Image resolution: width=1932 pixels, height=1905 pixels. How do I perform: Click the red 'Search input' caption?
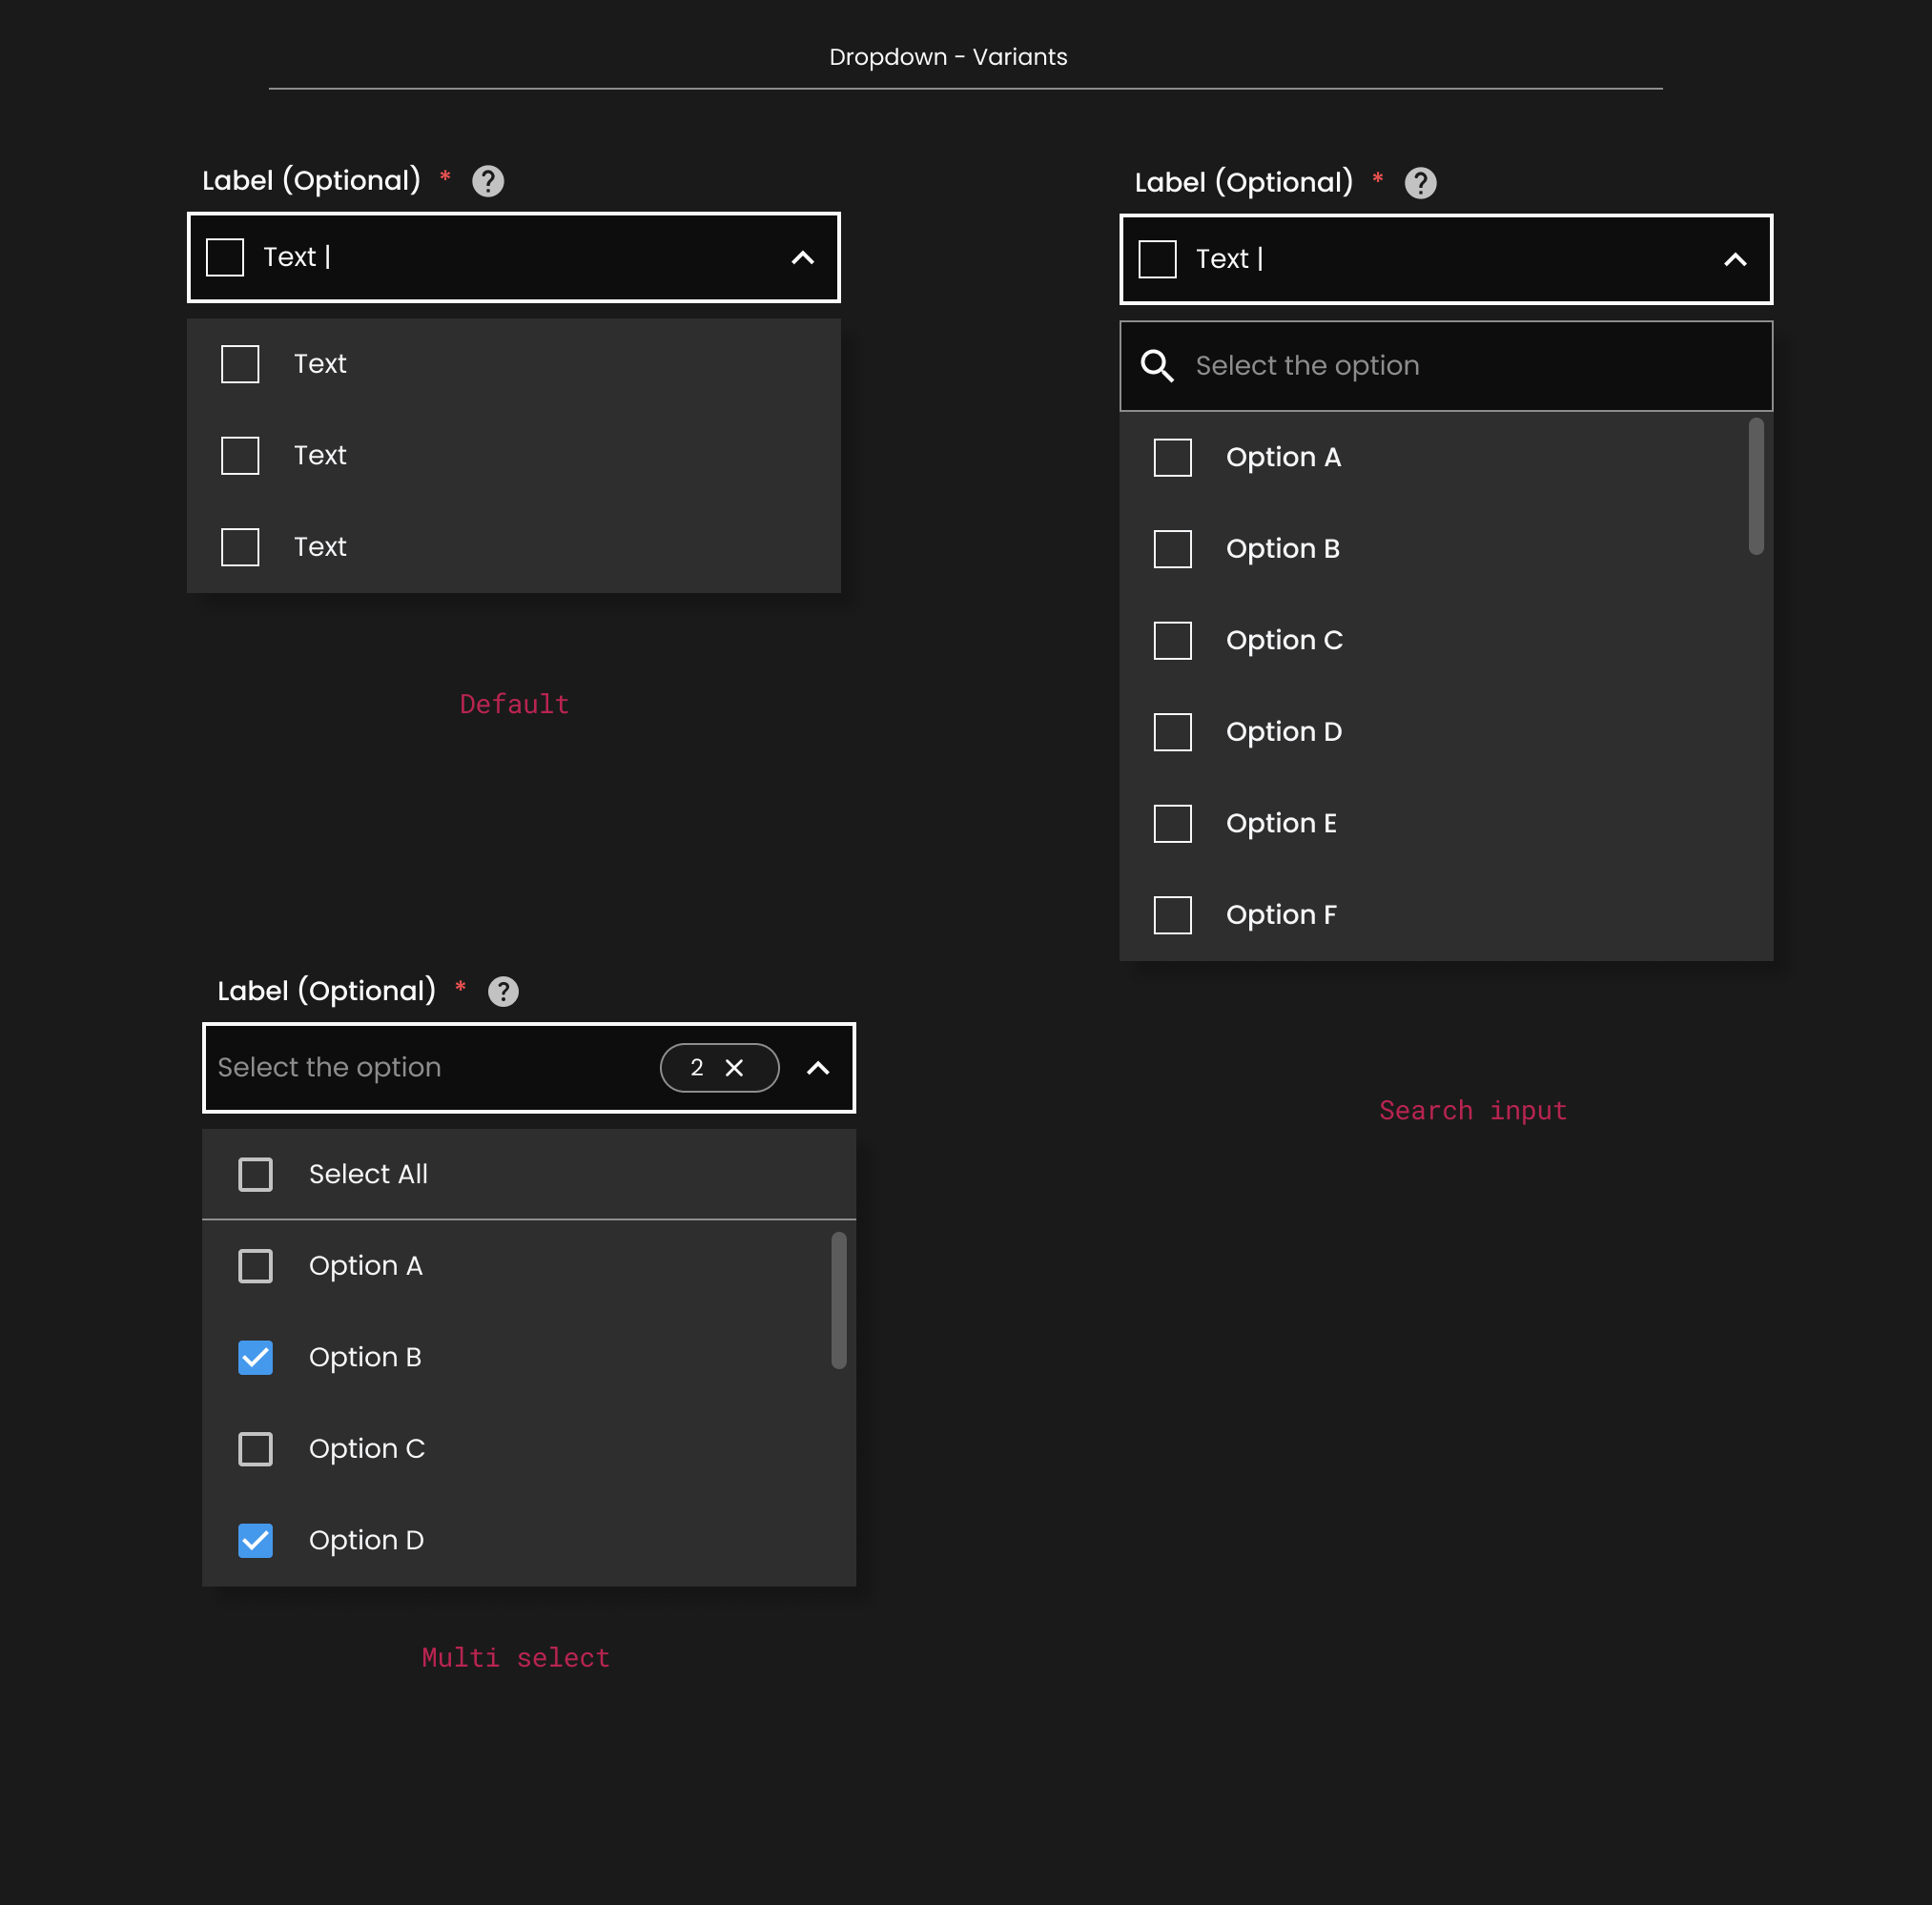[x=1472, y=1110]
